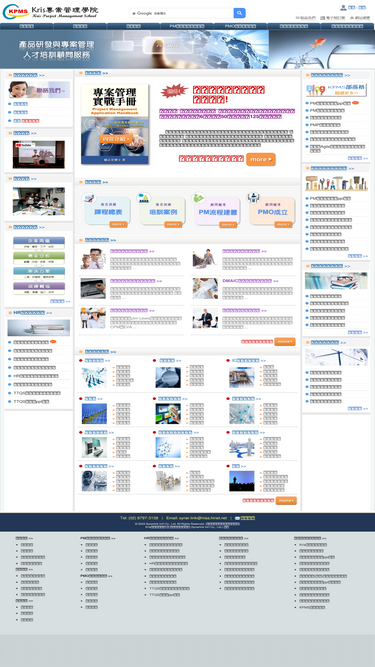Click more on the 課程總表 card
Image resolution: width=375 pixels, height=667 pixels.
click(x=118, y=224)
